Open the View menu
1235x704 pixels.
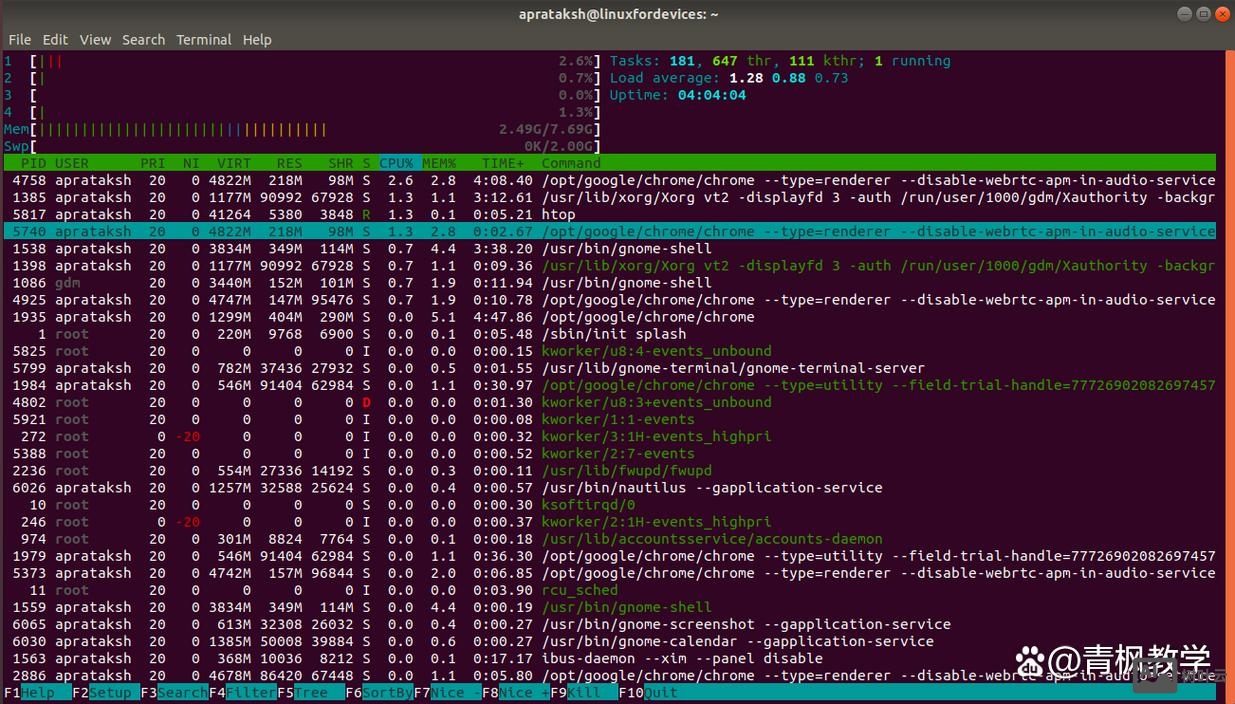click(x=95, y=39)
